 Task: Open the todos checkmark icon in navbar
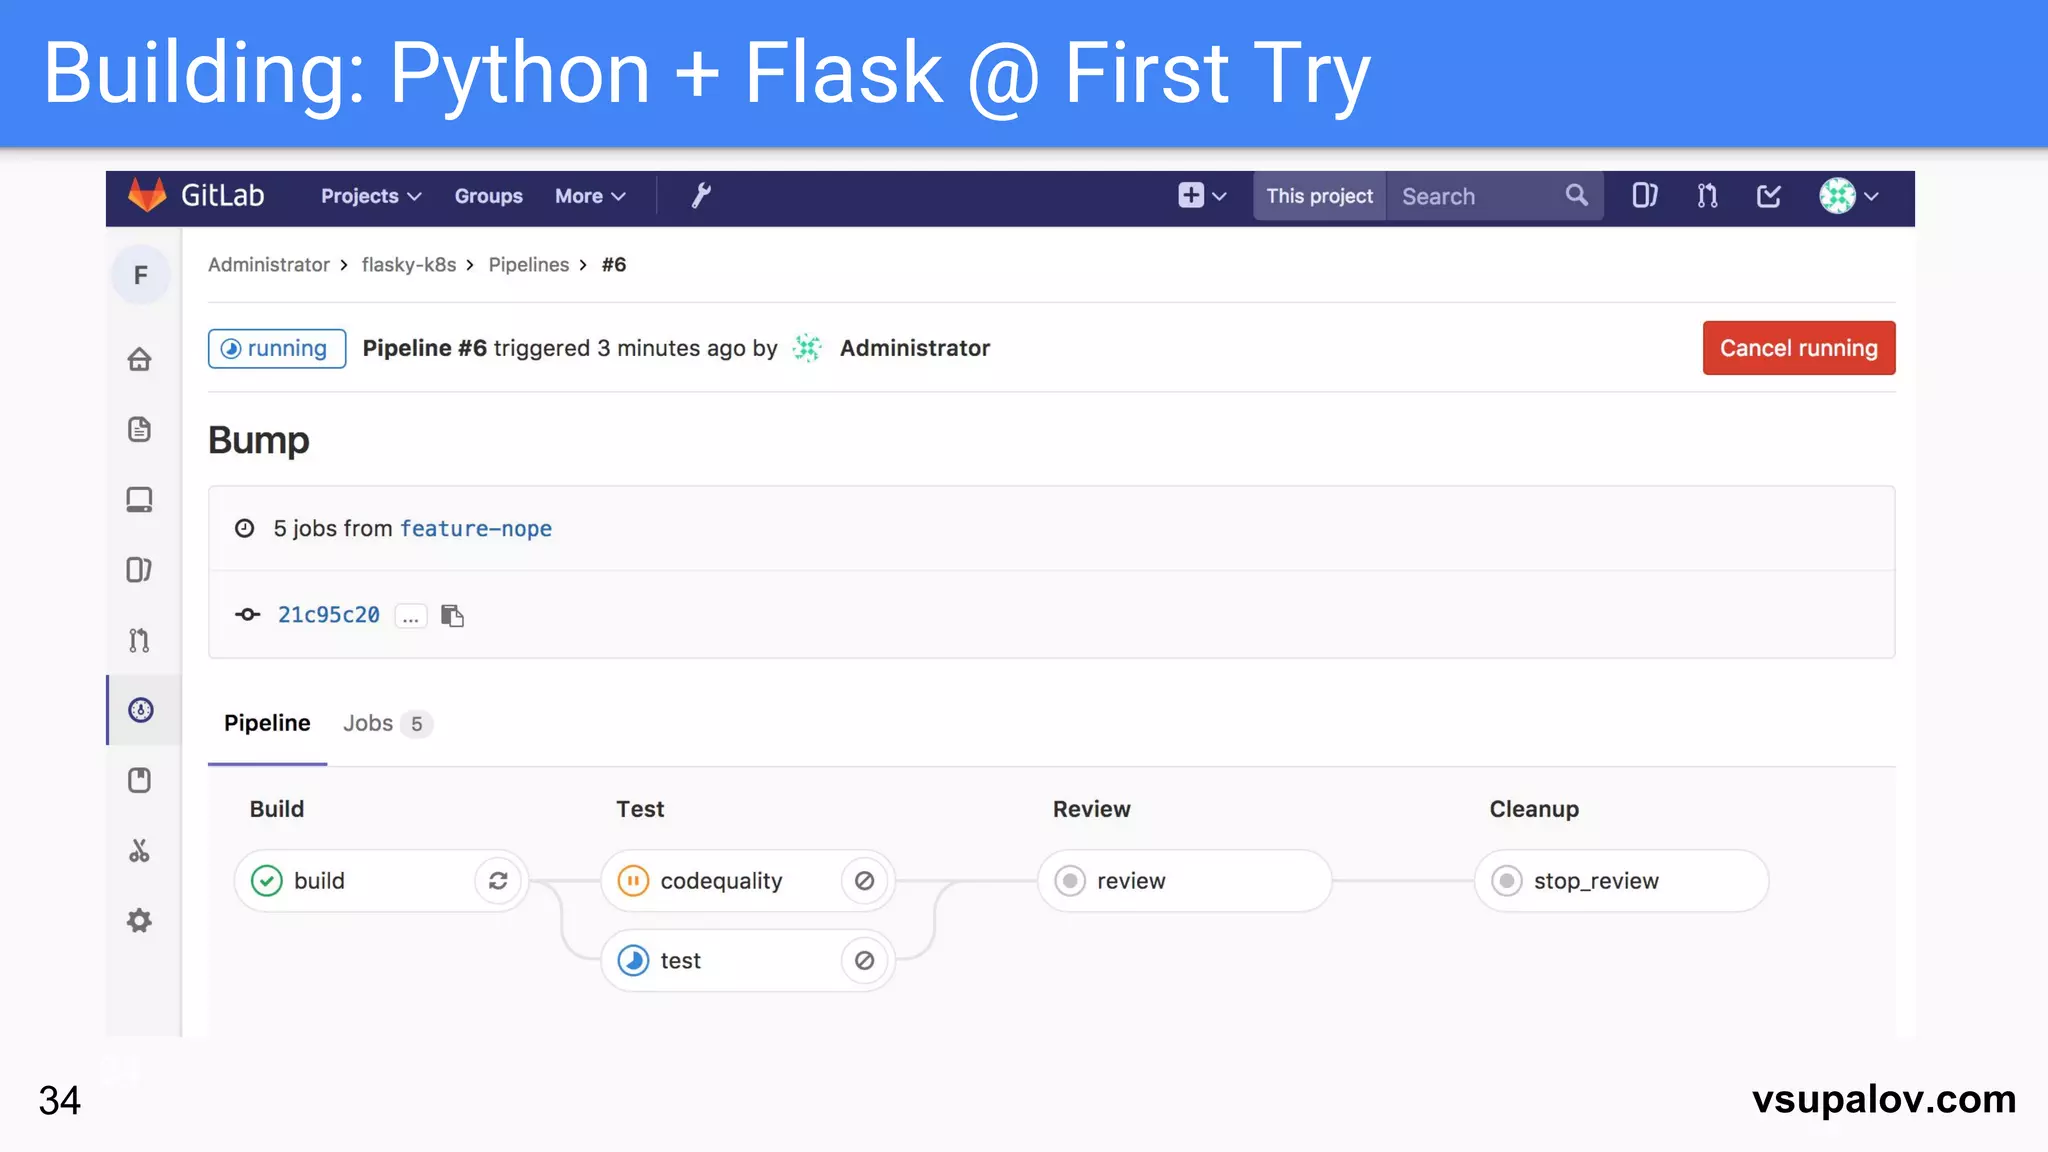tap(1768, 196)
